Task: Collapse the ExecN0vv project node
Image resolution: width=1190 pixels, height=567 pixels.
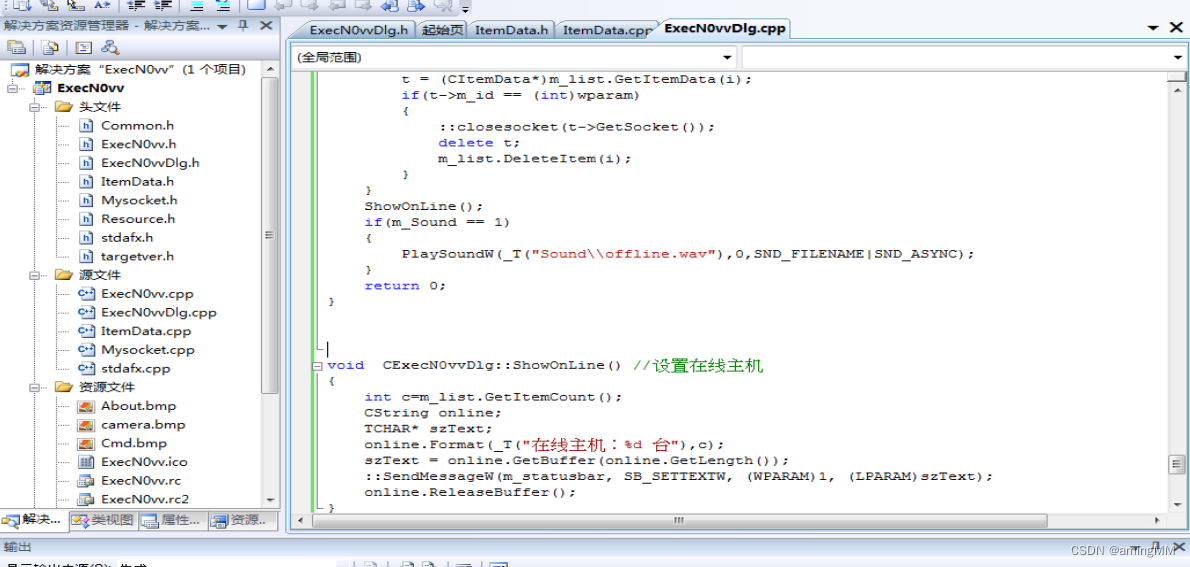Action: pos(11,88)
